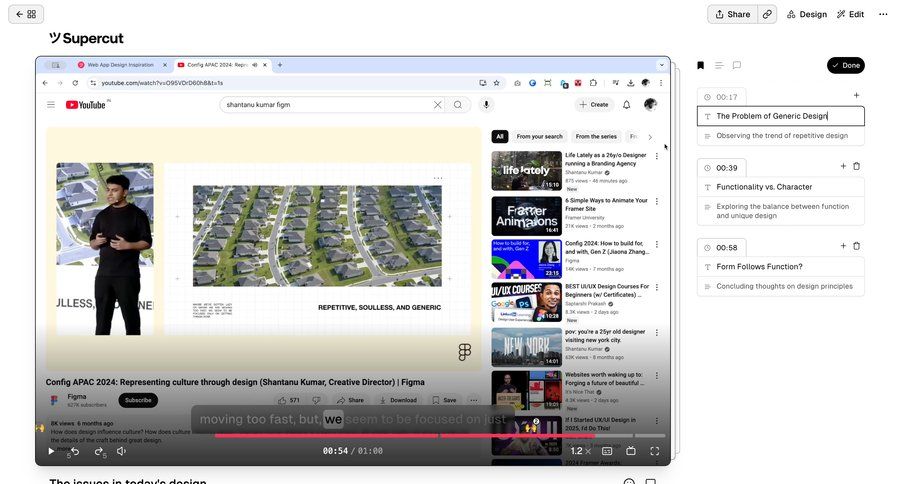Enter fullscreen mode in video player
Screen dimensions: 900x484
[x=655, y=451]
